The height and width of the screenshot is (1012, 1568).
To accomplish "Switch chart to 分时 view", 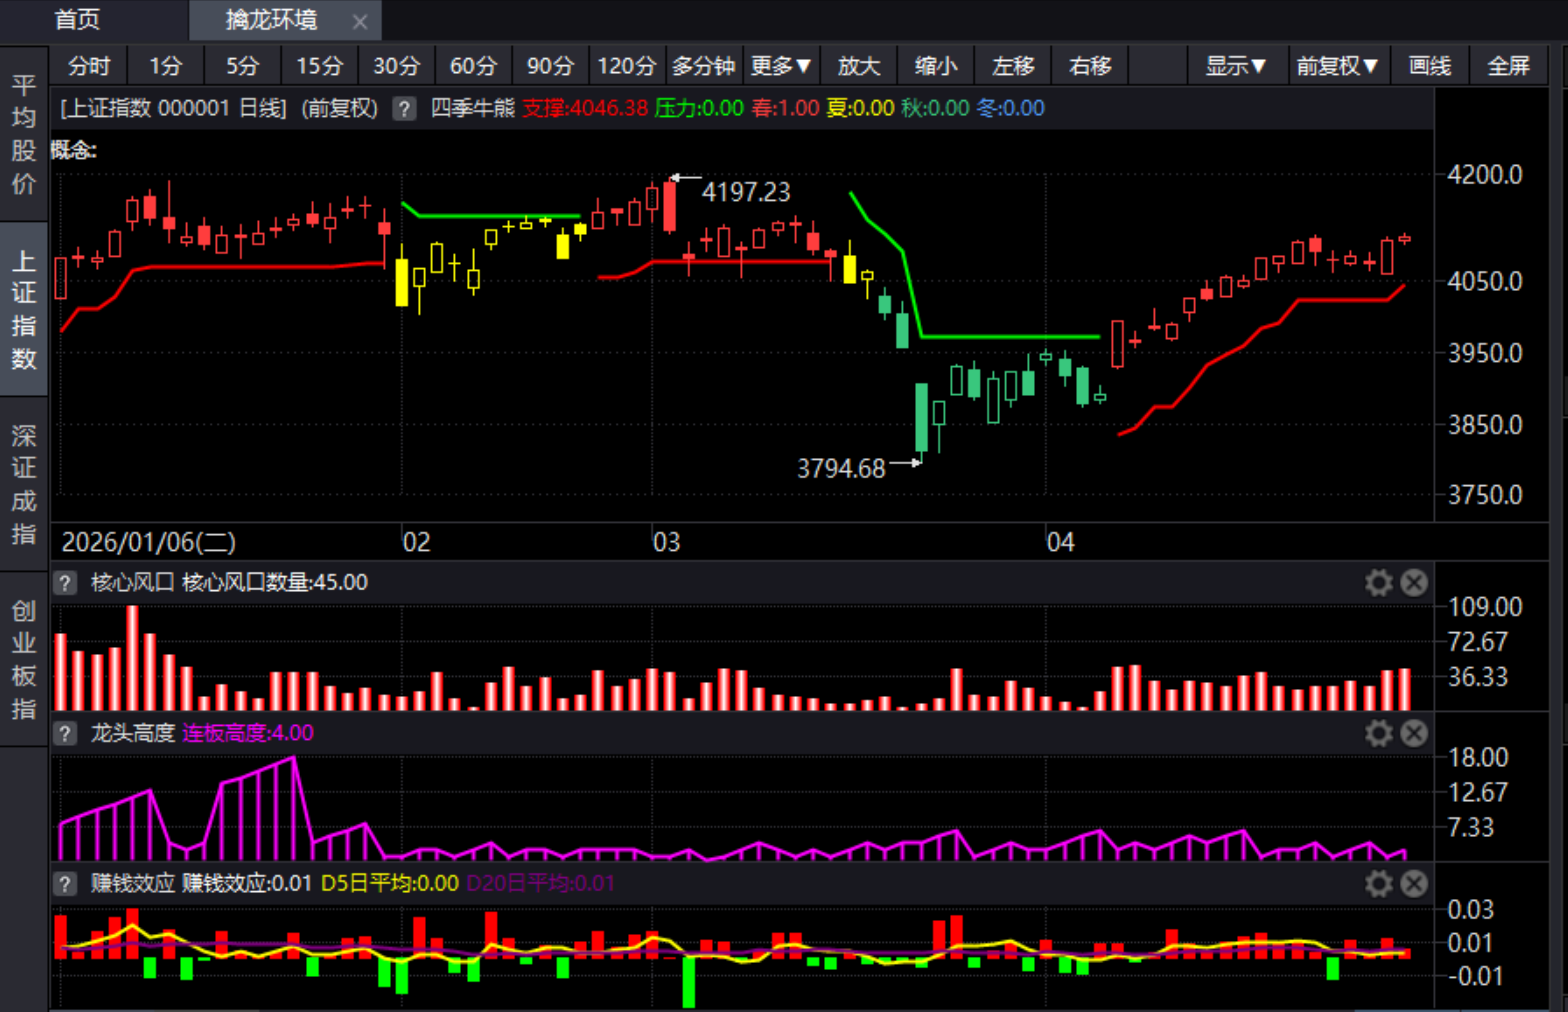I will coord(89,66).
